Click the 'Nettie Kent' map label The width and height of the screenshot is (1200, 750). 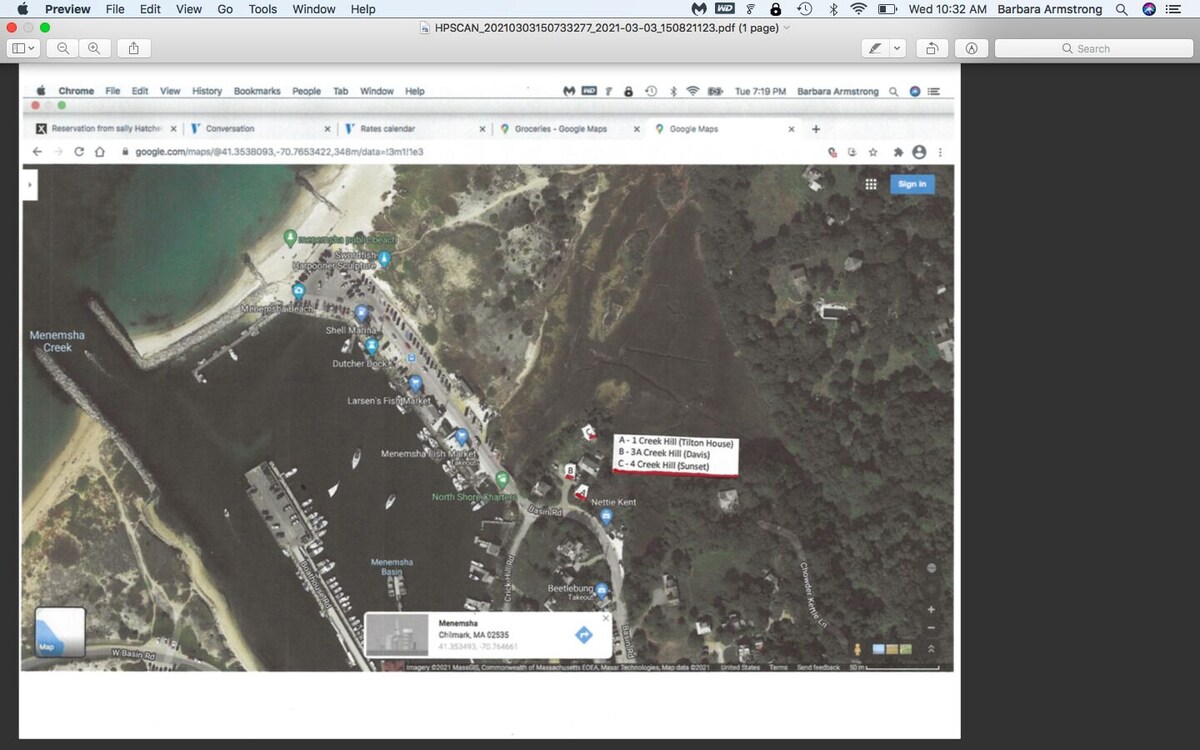tap(613, 502)
